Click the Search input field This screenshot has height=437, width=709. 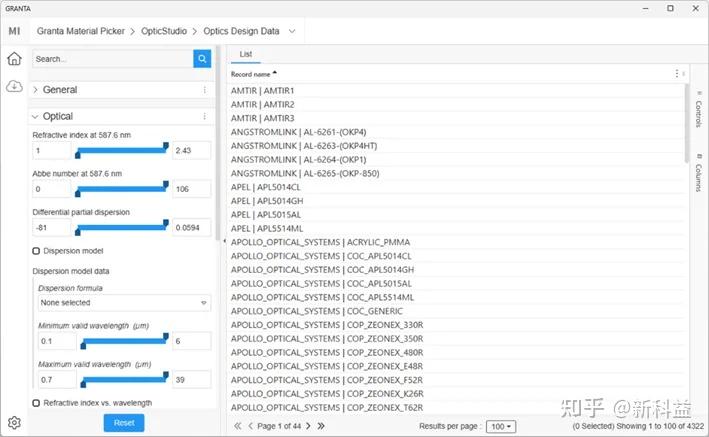point(113,59)
